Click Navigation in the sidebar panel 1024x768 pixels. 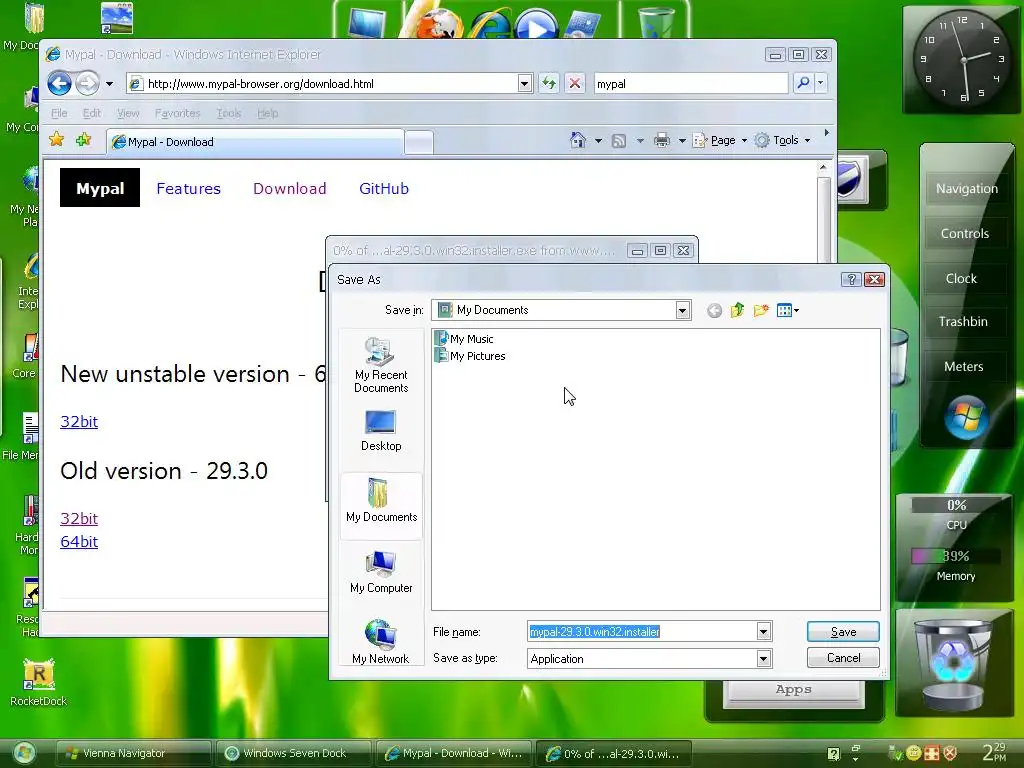[967, 189]
